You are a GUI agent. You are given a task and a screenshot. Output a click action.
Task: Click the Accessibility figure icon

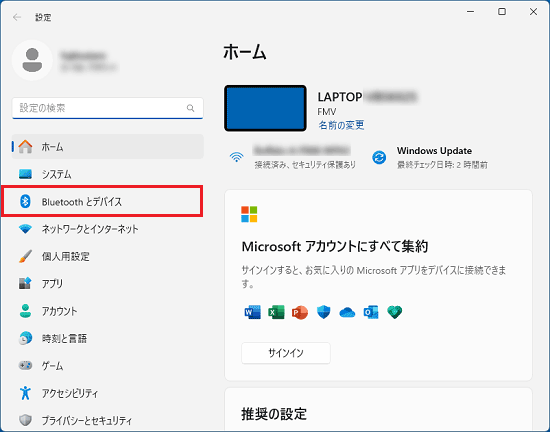tap(25, 393)
